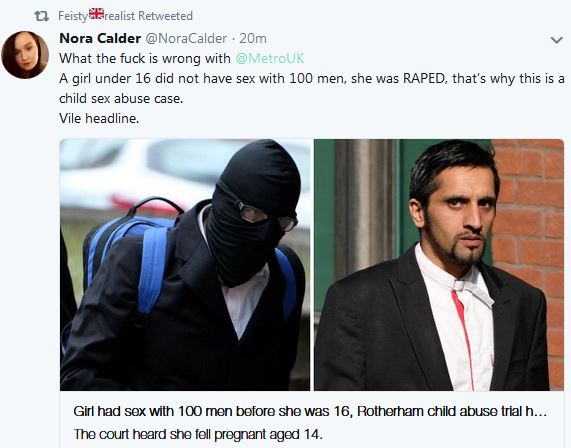Image resolution: width=571 pixels, height=448 pixels.
Task: Open the @MetroUK mention
Action: click(269, 58)
